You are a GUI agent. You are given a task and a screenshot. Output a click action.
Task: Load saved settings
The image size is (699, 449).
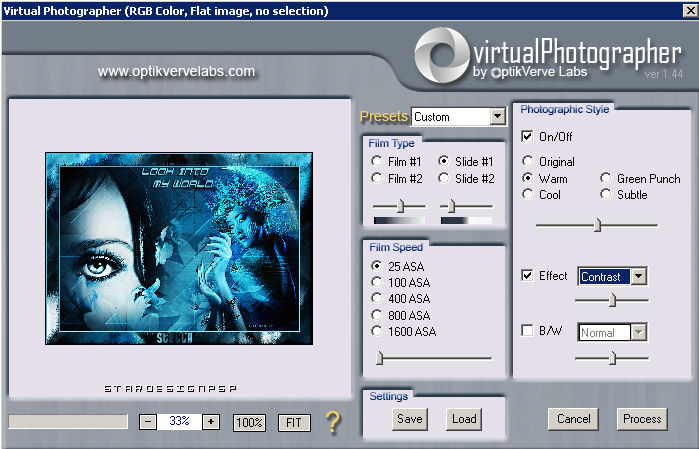coord(464,419)
